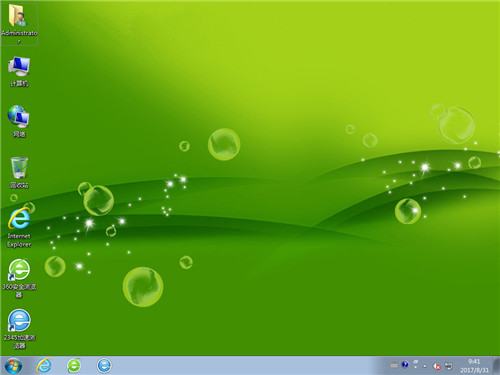Viewport: 500px width, 375px height.
Task: Open the clock showing 9:41
Action: pos(474,366)
